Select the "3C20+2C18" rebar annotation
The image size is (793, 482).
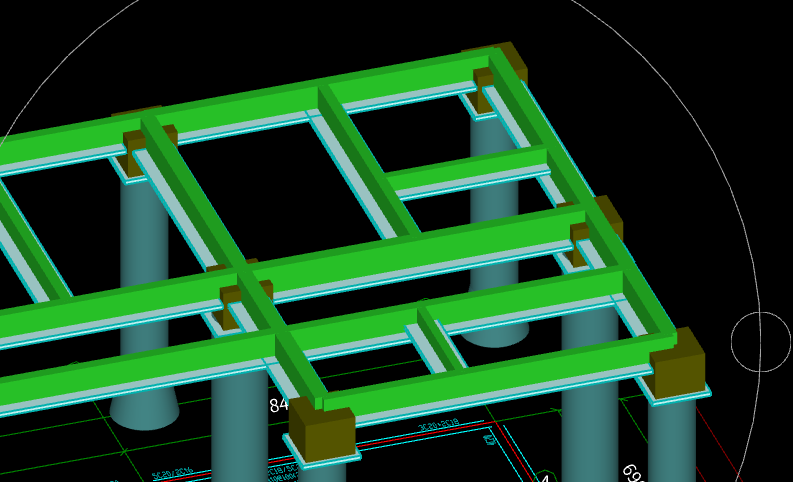point(438,425)
